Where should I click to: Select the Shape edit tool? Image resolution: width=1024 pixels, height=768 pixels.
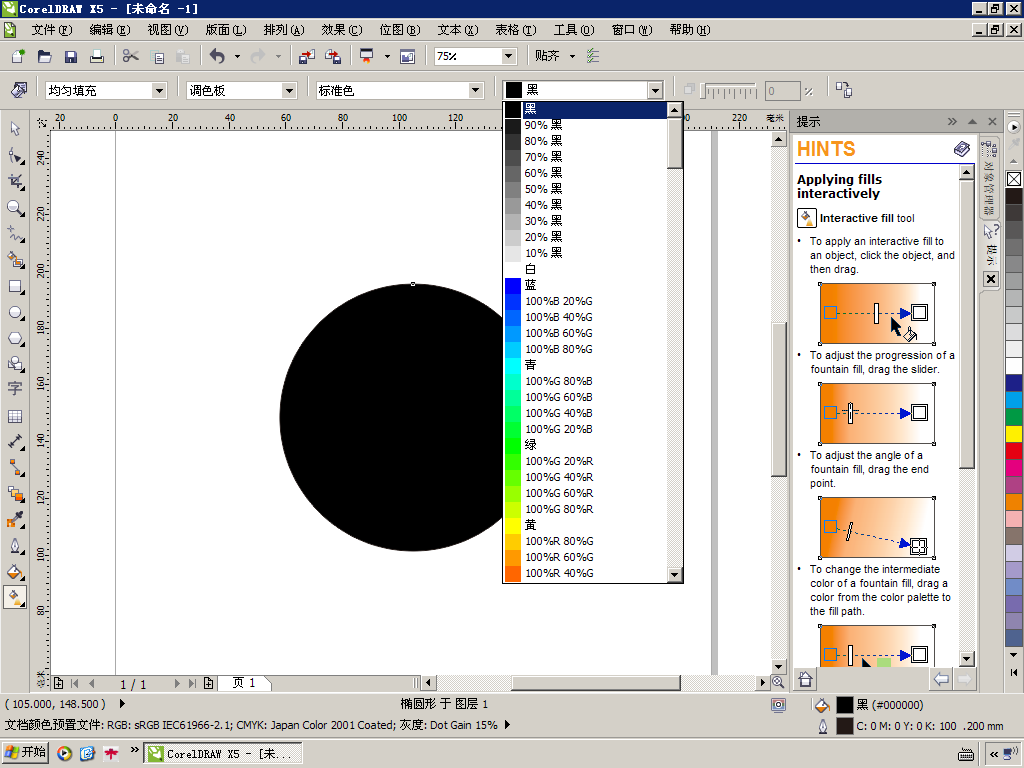(15, 155)
